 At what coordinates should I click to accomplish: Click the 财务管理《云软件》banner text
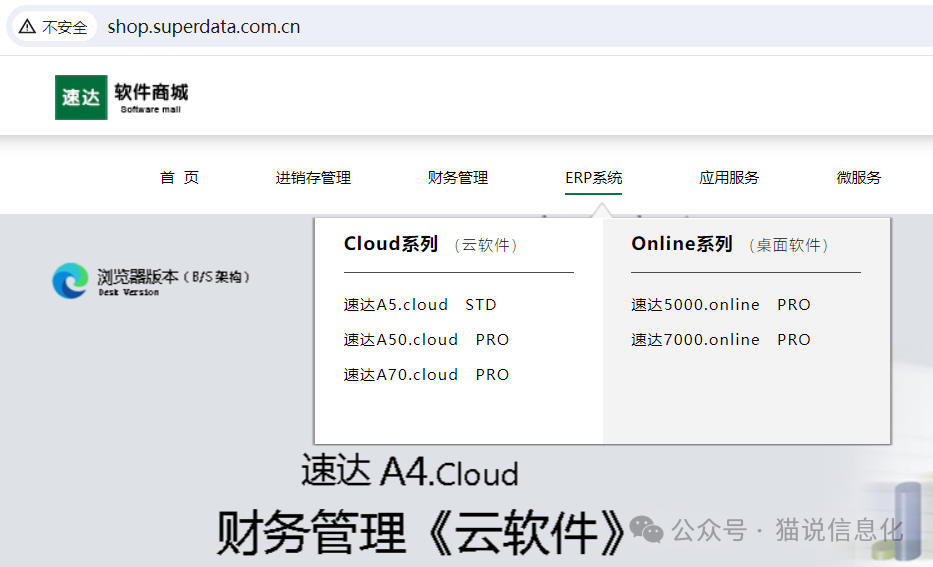click(x=421, y=532)
